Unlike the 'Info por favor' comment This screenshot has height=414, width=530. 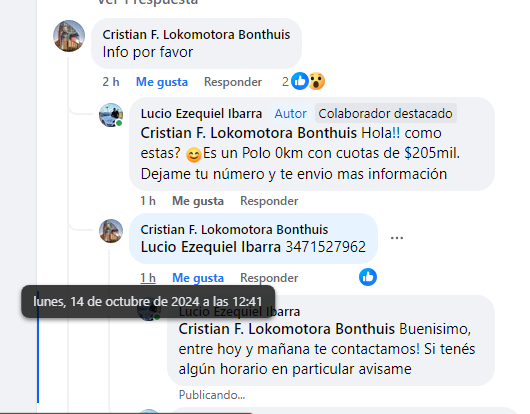(x=162, y=82)
